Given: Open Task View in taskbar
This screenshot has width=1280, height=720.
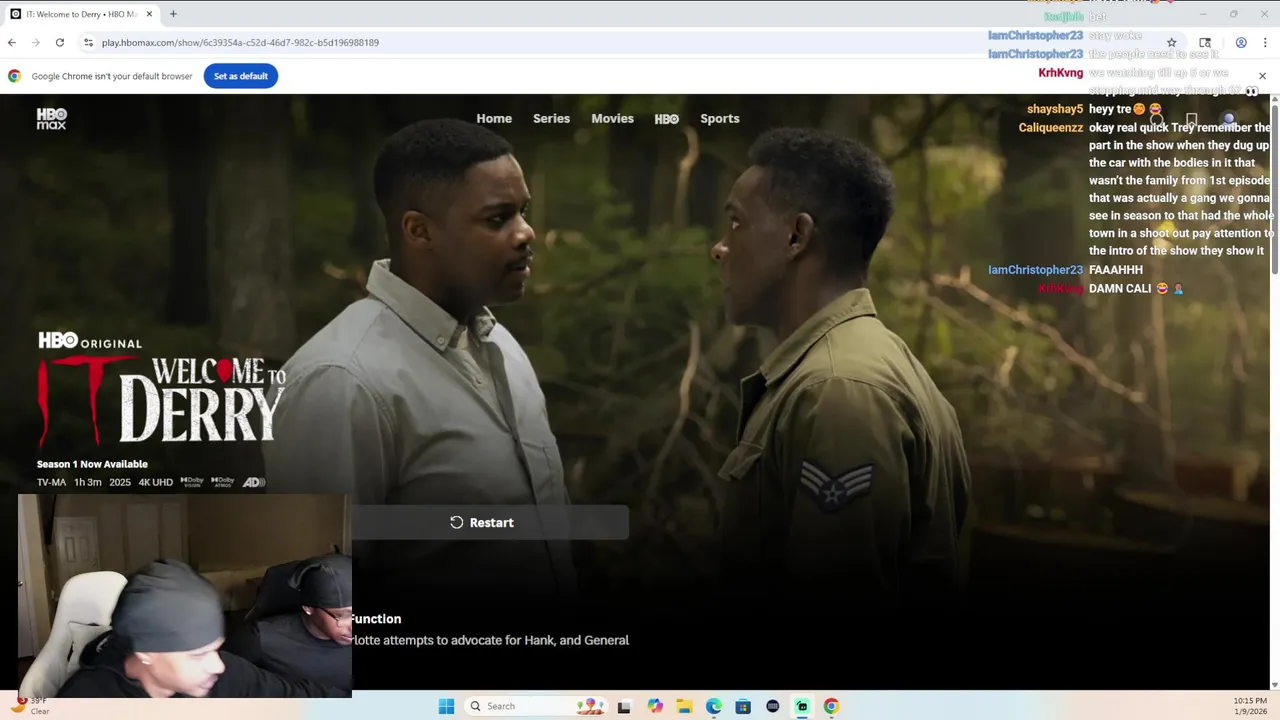Looking at the screenshot, I should pos(624,706).
